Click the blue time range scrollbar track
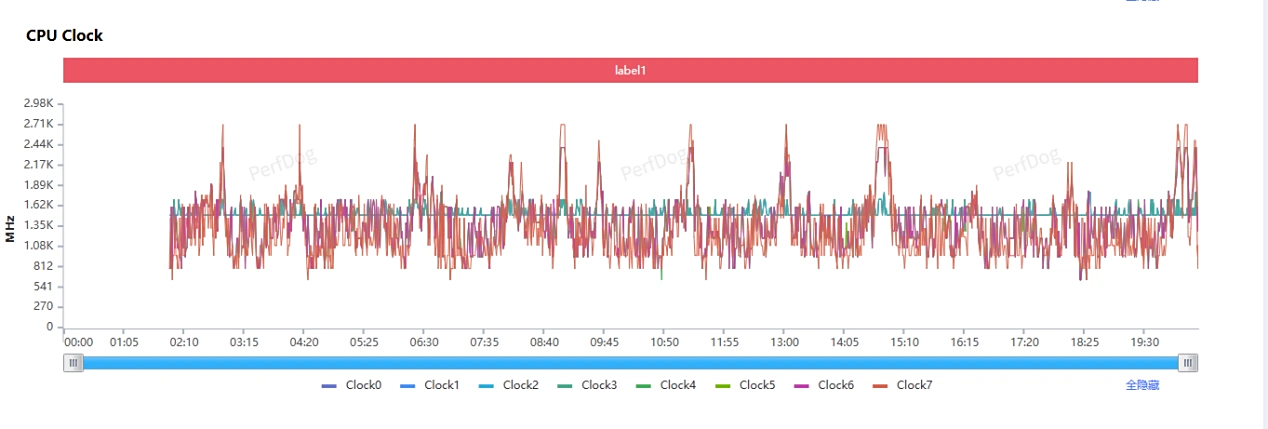The width and height of the screenshot is (1268, 429). [x=630, y=363]
